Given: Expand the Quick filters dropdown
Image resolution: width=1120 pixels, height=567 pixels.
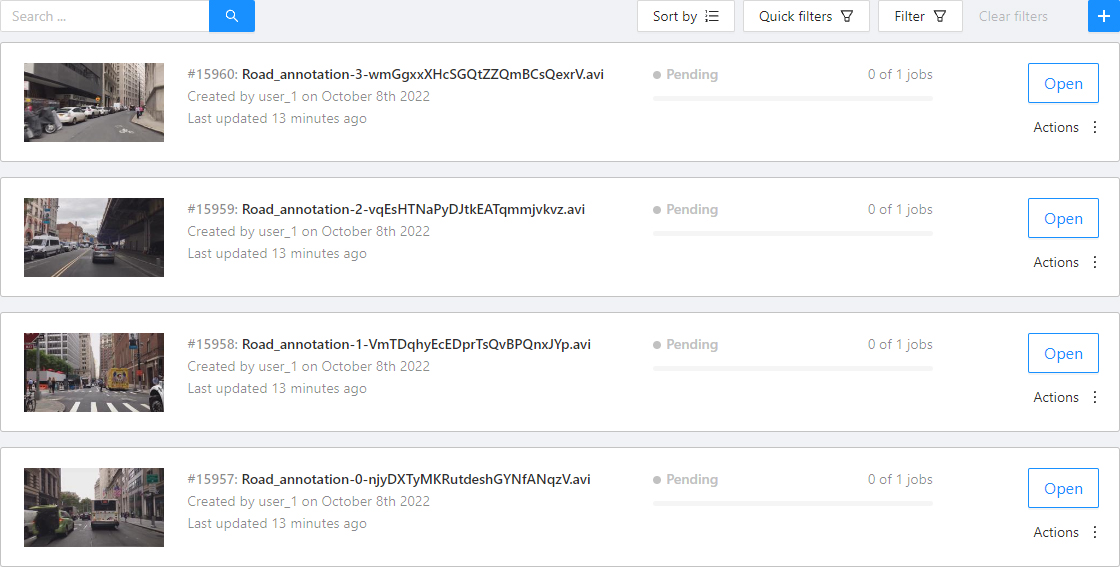Looking at the screenshot, I should coord(805,16).
